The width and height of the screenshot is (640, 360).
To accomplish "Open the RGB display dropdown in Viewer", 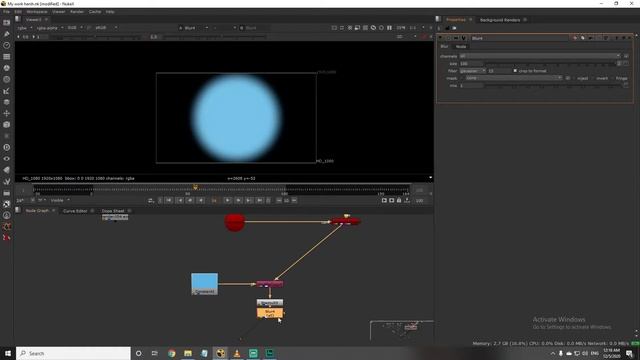I will tap(75, 28).
